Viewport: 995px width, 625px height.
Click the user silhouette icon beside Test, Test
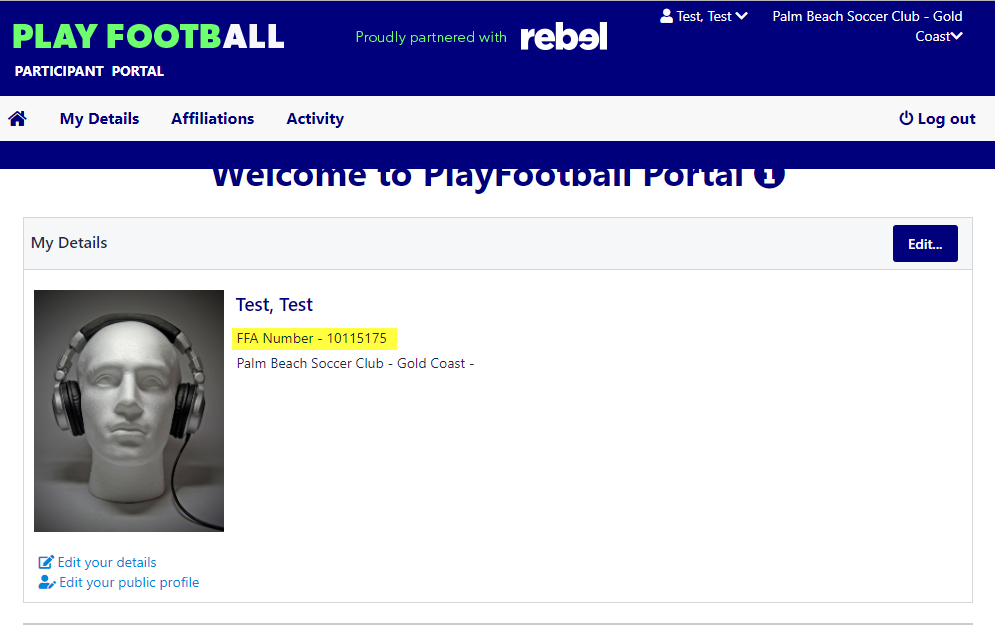coord(666,16)
